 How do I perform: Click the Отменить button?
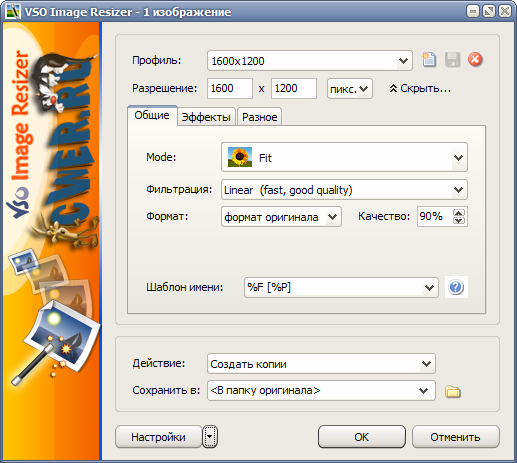[455, 437]
